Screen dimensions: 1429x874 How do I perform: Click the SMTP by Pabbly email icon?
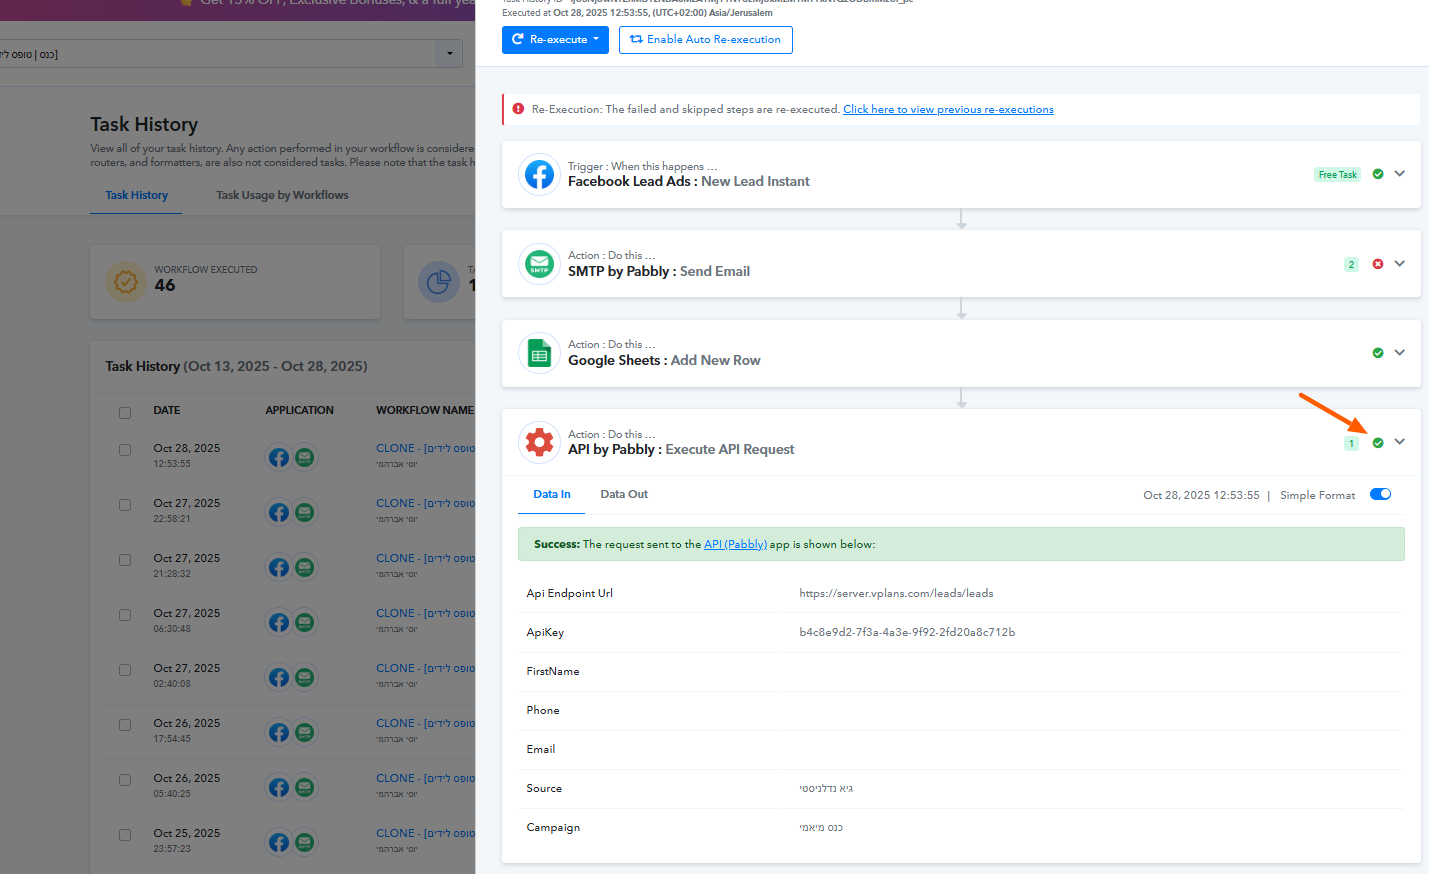pyautogui.click(x=539, y=265)
